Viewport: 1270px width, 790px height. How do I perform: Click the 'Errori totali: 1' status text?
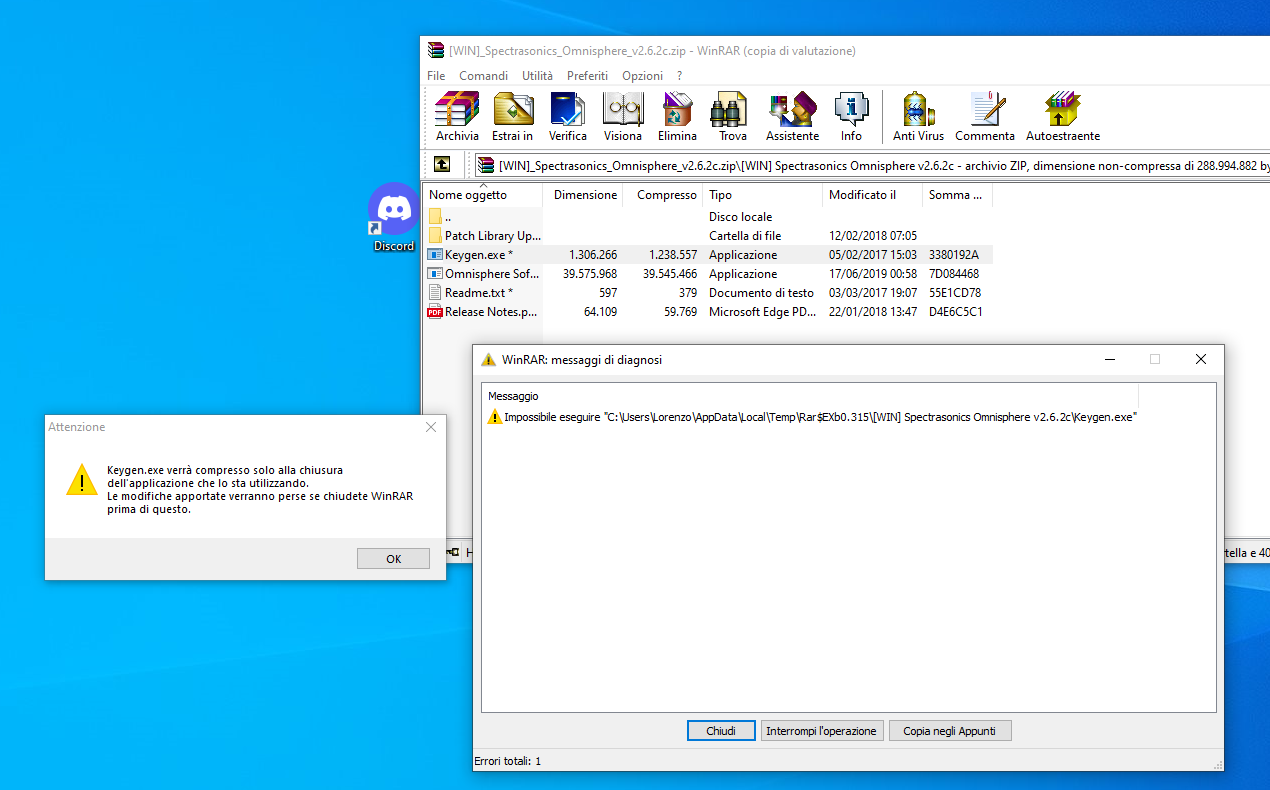click(x=507, y=761)
